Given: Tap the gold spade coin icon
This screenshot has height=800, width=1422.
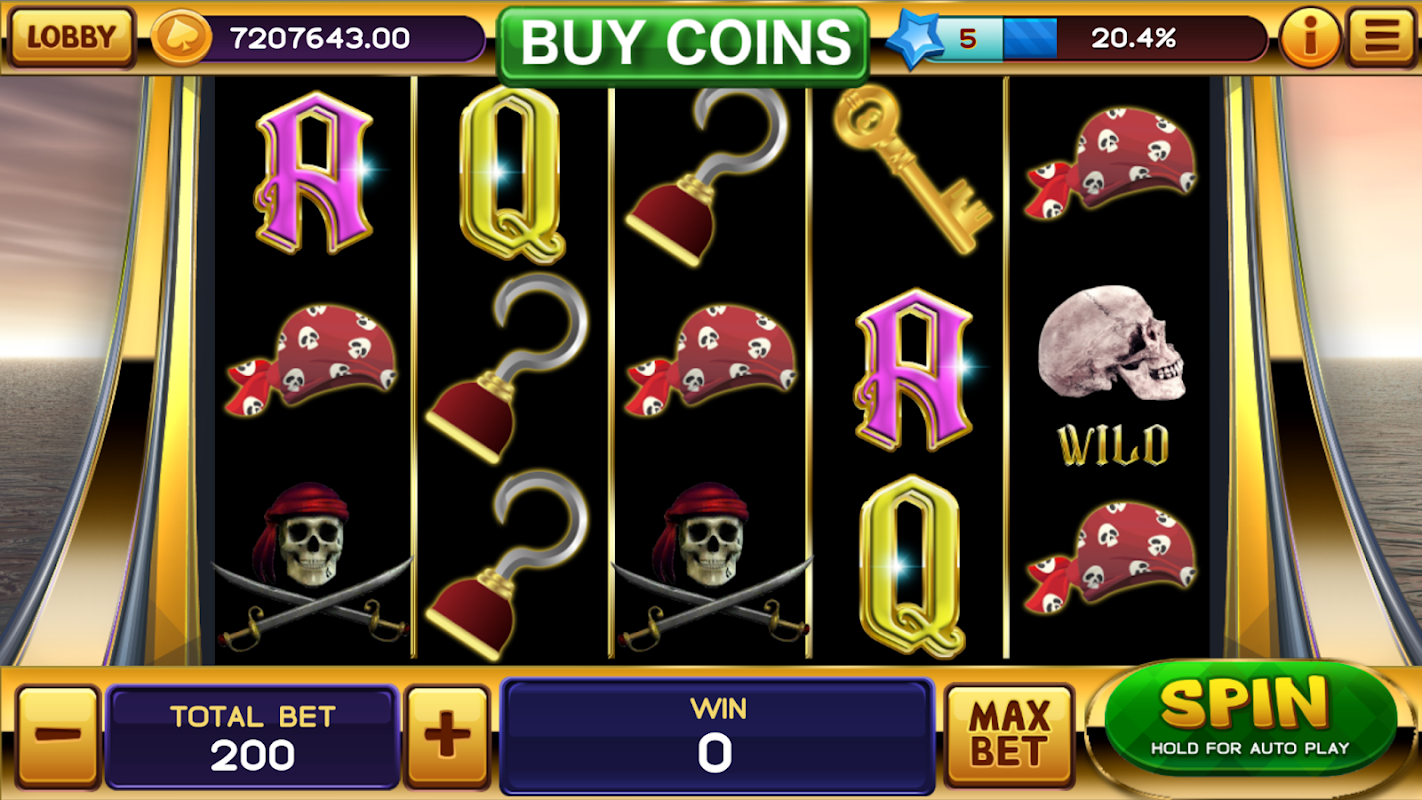Looking at the screenshot, I should tap(181, 38).
